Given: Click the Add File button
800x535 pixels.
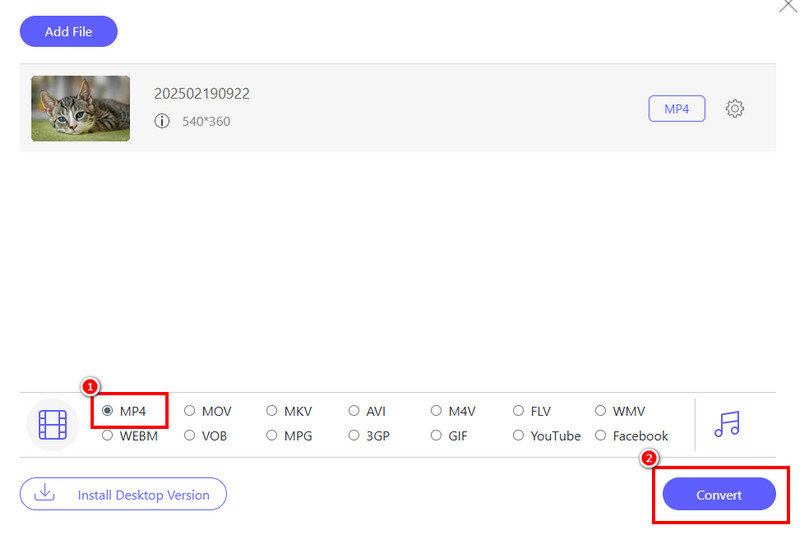Looking at the screenshot, I should click(x=68, y=32).
